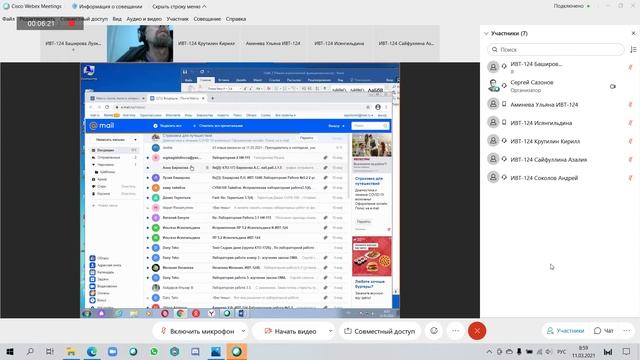Image resolution: width=640 pixels, height=360 pixels.
Task: Click phone icon next to Аминева Ульяна
Action: [x=504, y=104]
